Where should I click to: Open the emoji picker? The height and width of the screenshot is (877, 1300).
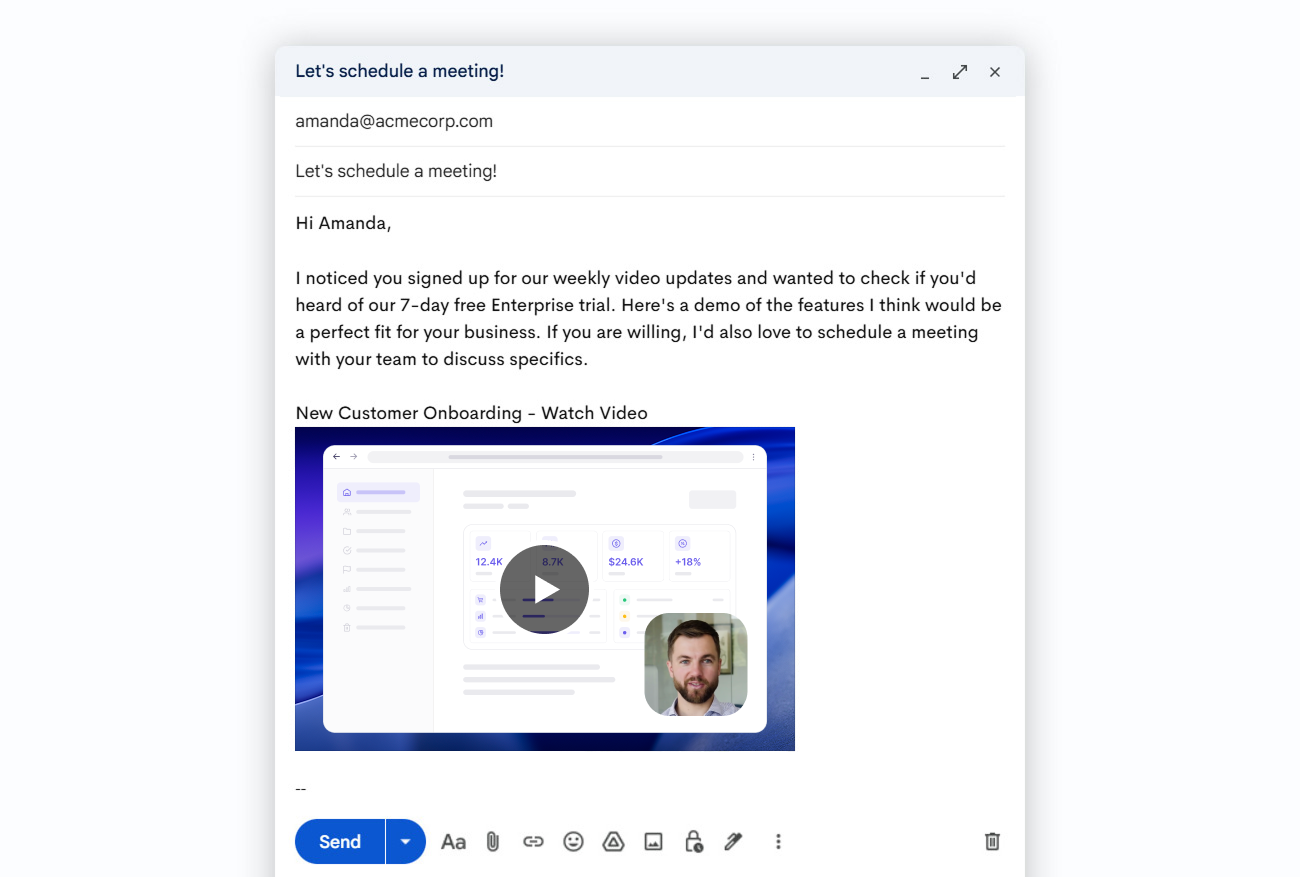pos(573,842)
